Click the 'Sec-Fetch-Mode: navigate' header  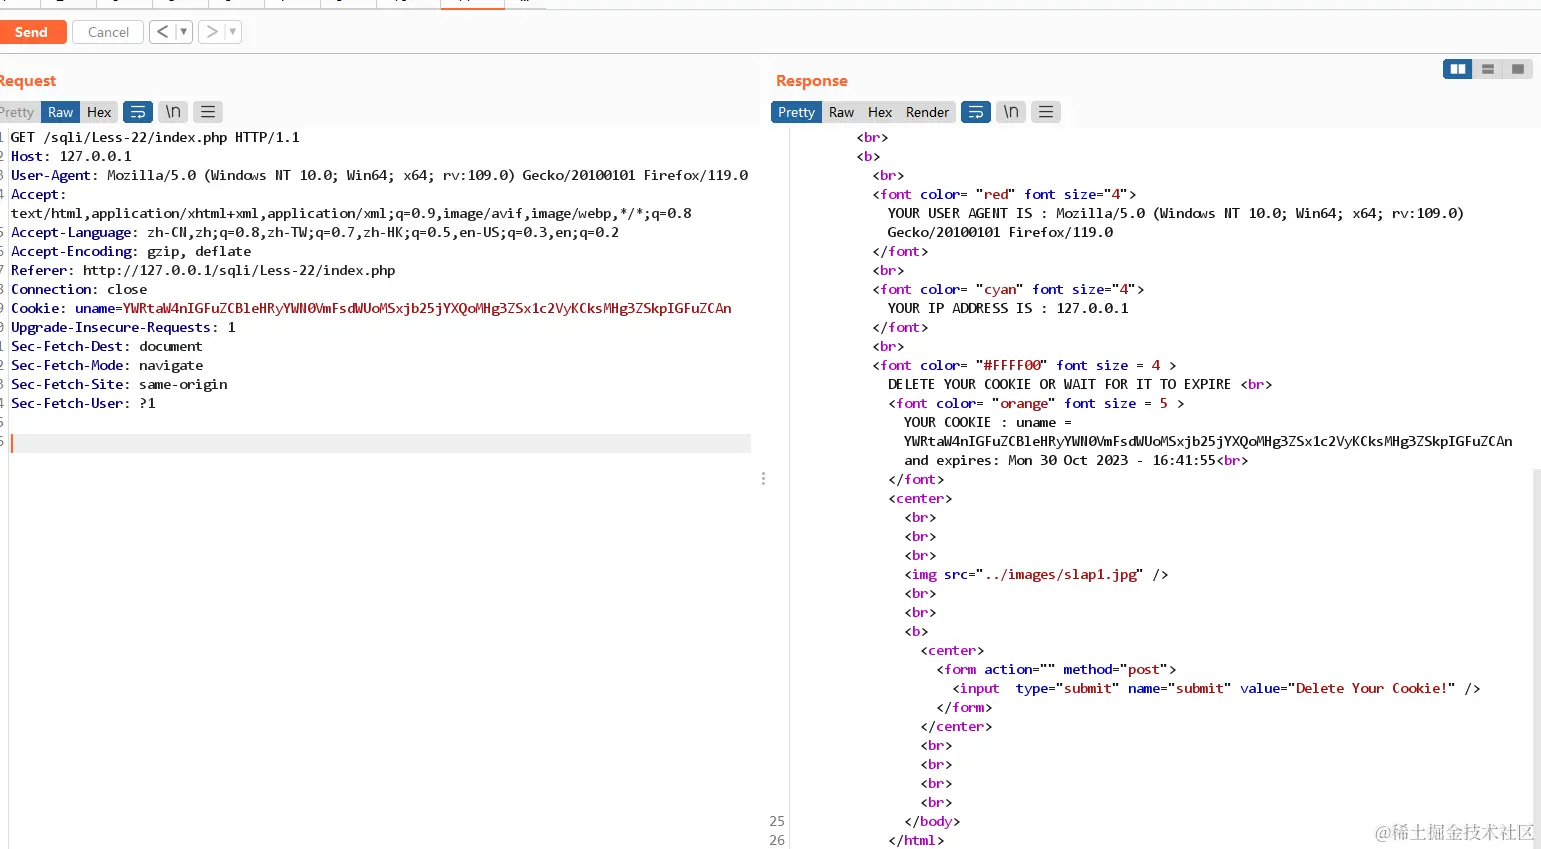click(107, 365)
